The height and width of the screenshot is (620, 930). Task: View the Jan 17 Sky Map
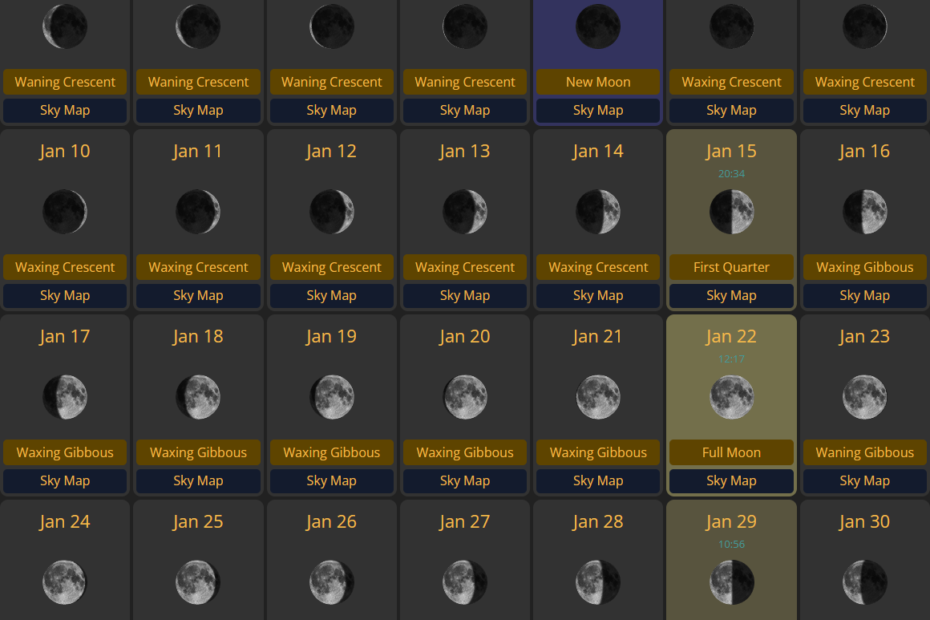65,481
